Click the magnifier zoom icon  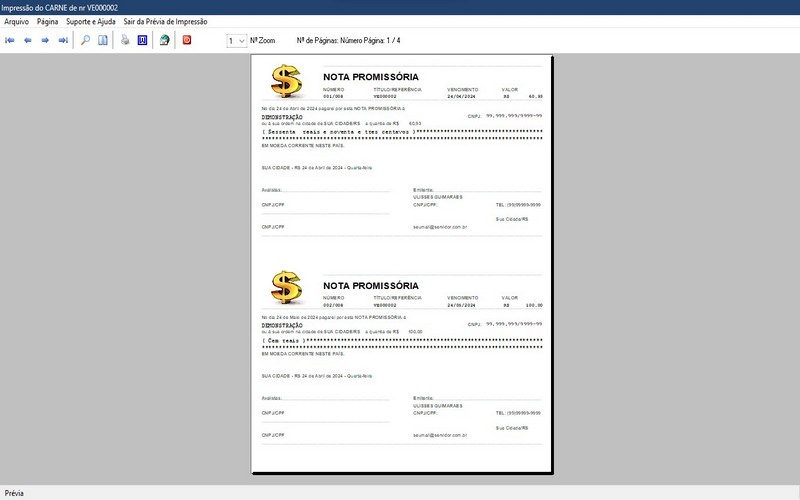pyautogui.click(x=85, y=40)
